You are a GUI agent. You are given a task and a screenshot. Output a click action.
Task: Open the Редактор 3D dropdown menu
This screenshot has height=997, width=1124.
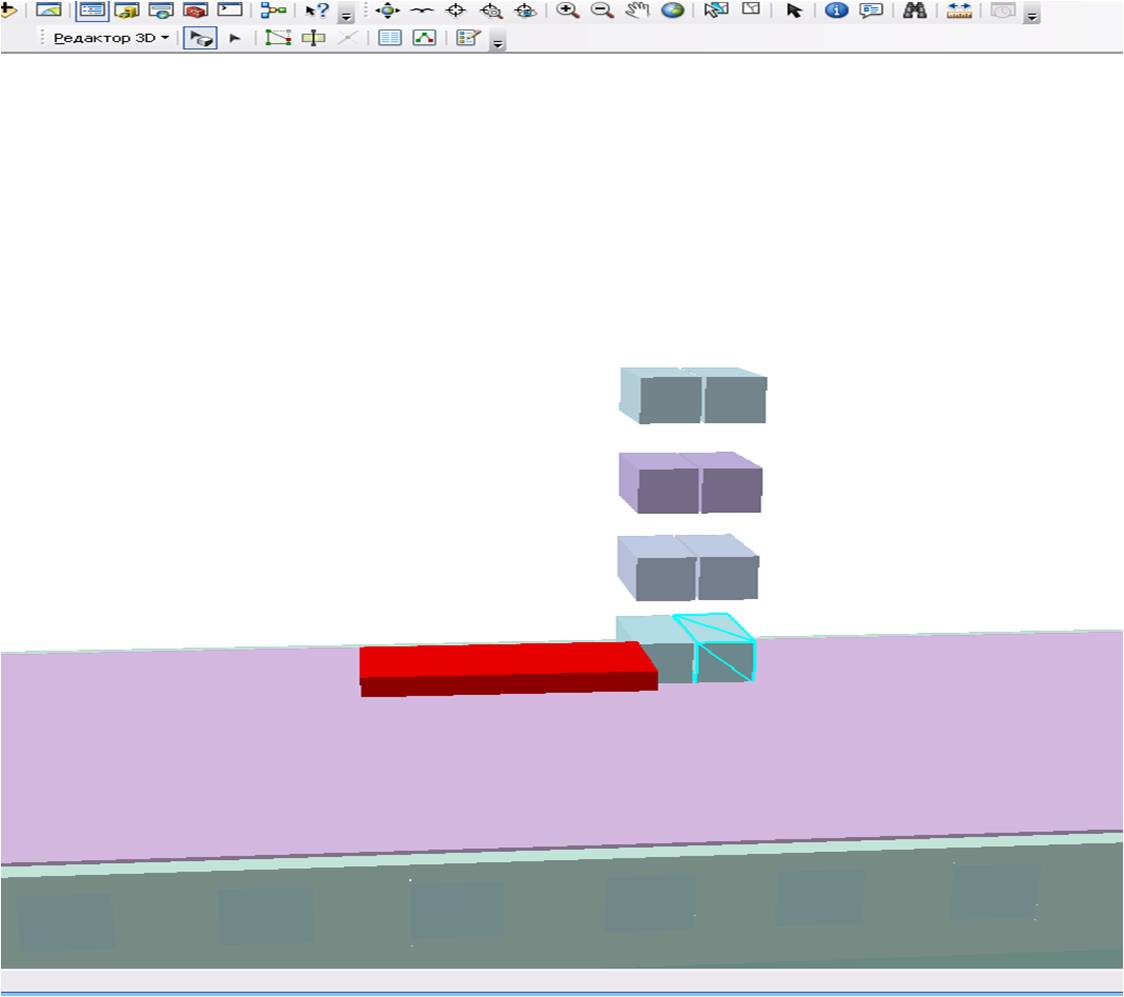tap(111, 38)
